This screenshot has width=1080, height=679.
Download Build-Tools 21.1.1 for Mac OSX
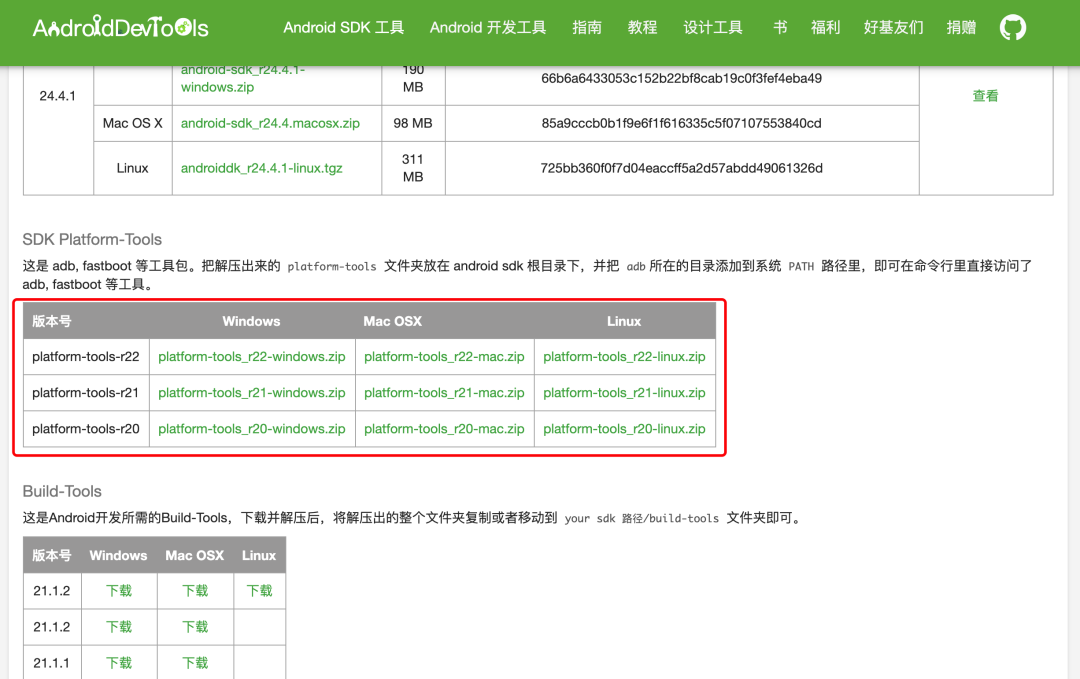pyautogui.click(x=194, y=662)
